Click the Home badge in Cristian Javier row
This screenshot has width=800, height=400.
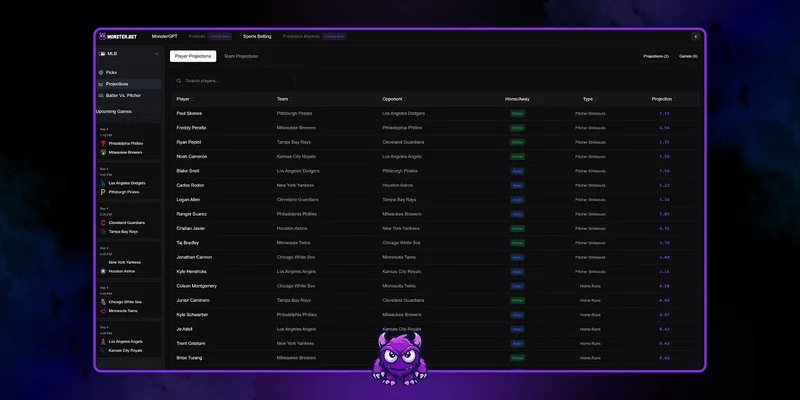[x=517, y=229]
